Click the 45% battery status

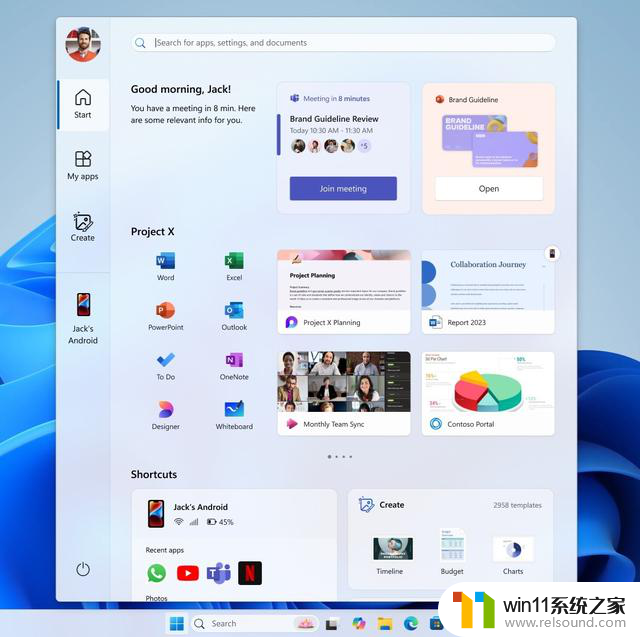(220, 522)
